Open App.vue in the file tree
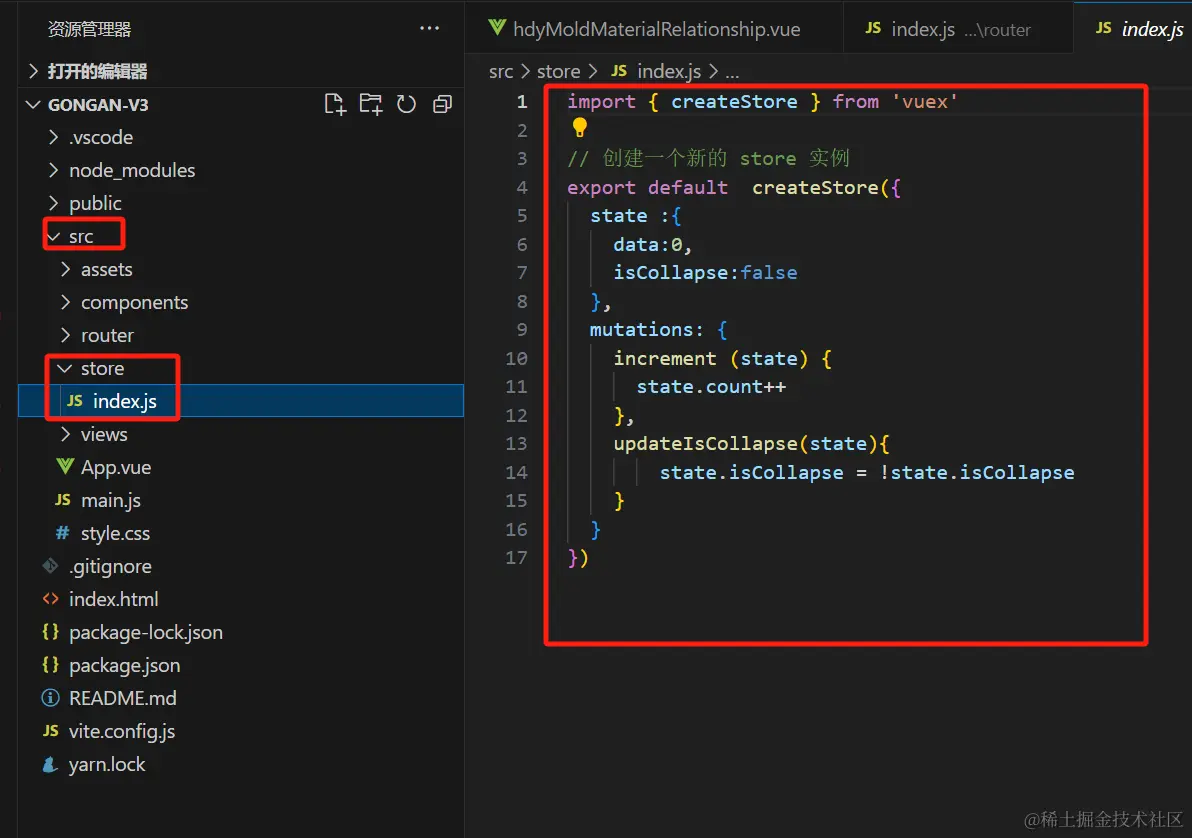This screenshot has height=838, width=1192. pyautogui.click(x=241, y=467)
